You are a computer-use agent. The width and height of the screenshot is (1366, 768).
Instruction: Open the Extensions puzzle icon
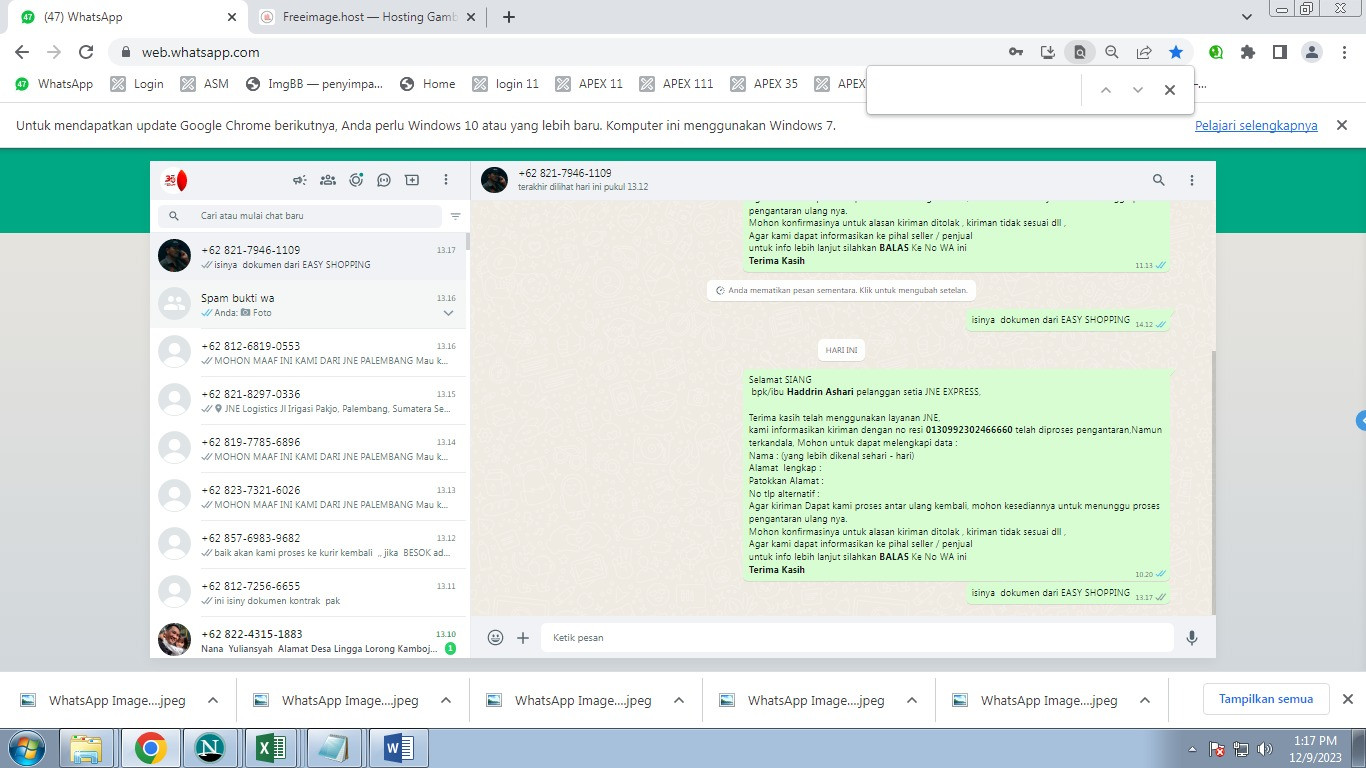tap(1248, 52)
